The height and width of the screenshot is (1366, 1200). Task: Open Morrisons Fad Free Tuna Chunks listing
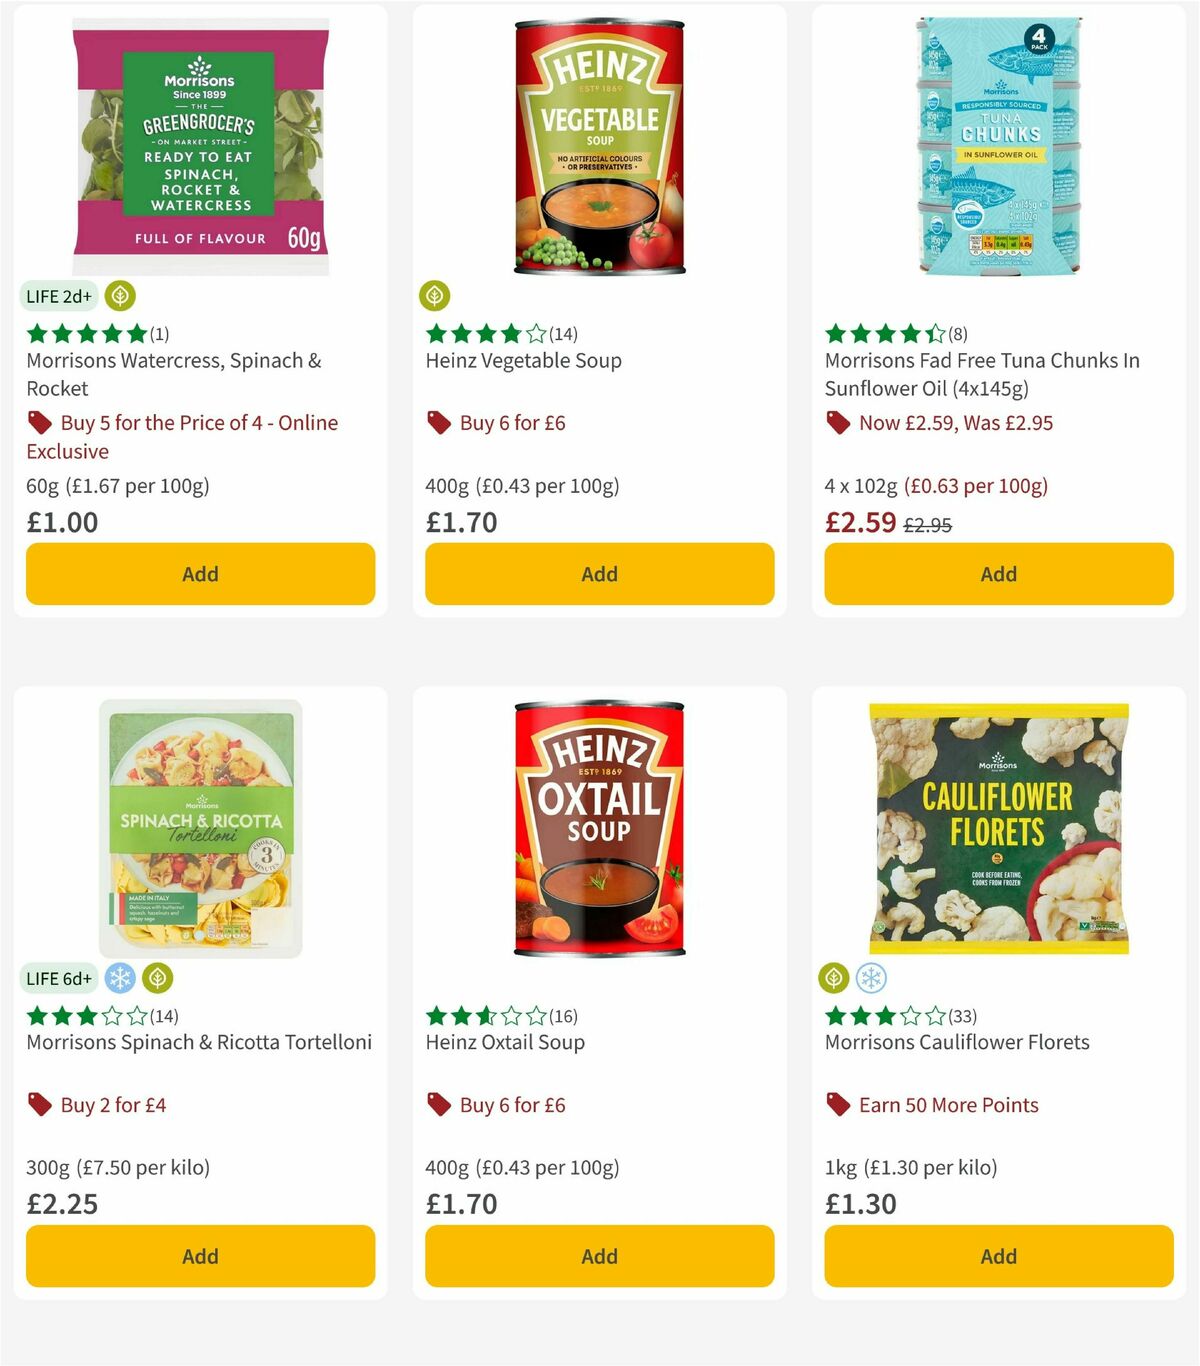pos(981,374)
